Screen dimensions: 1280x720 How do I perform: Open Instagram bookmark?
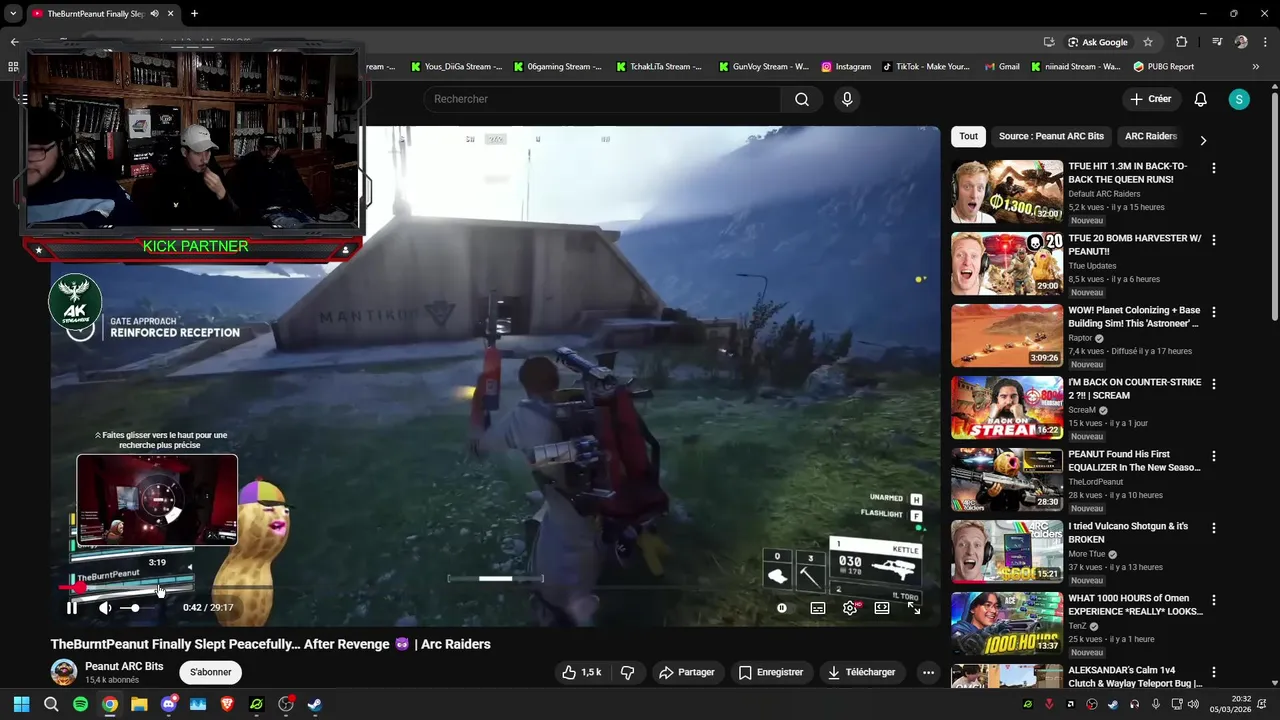pos(846,67)
